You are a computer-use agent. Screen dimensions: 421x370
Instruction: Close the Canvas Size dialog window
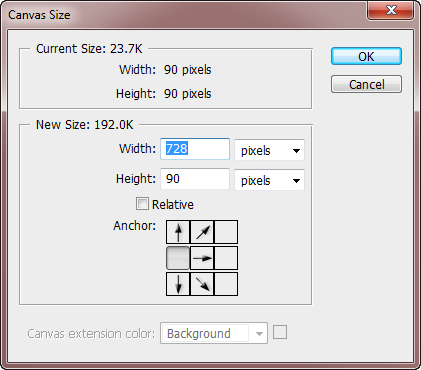click(x=390, y=10)
